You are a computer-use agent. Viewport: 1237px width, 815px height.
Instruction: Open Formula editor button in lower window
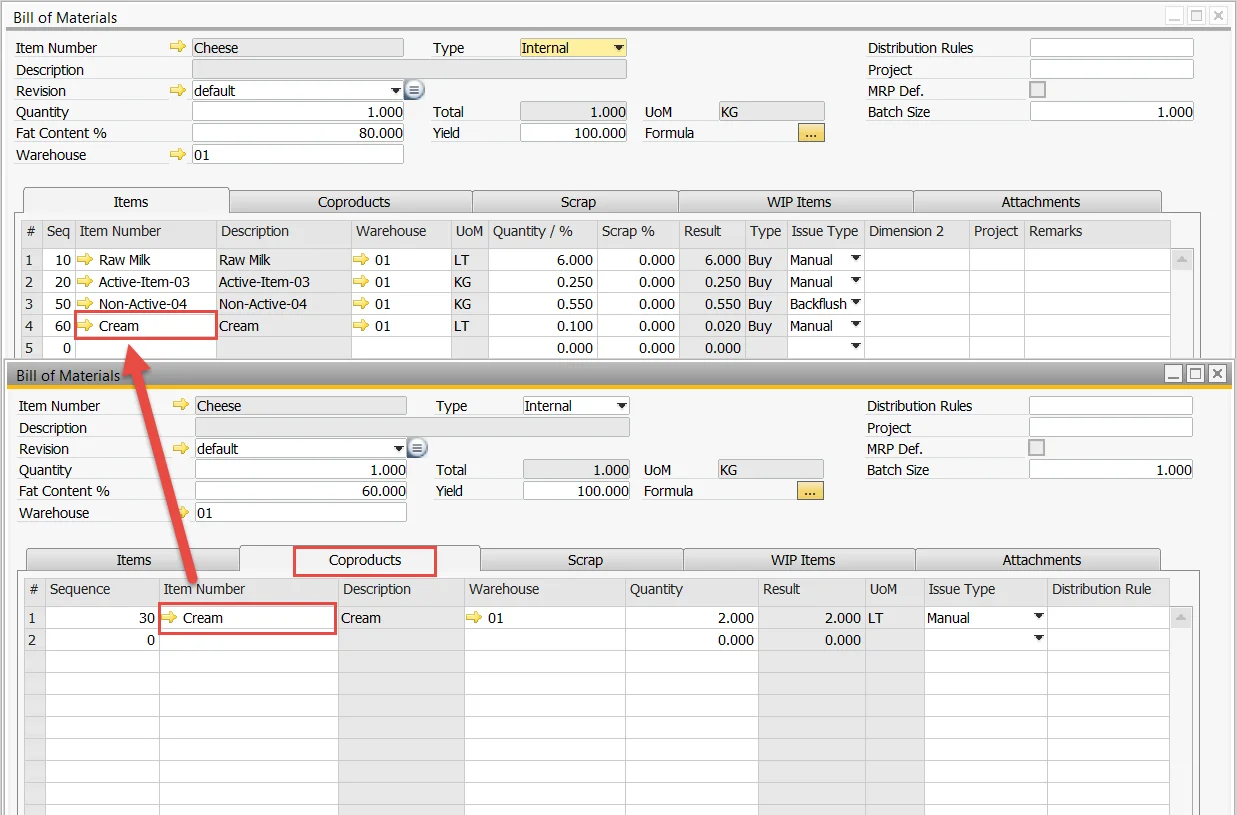[x=810, y=490]
